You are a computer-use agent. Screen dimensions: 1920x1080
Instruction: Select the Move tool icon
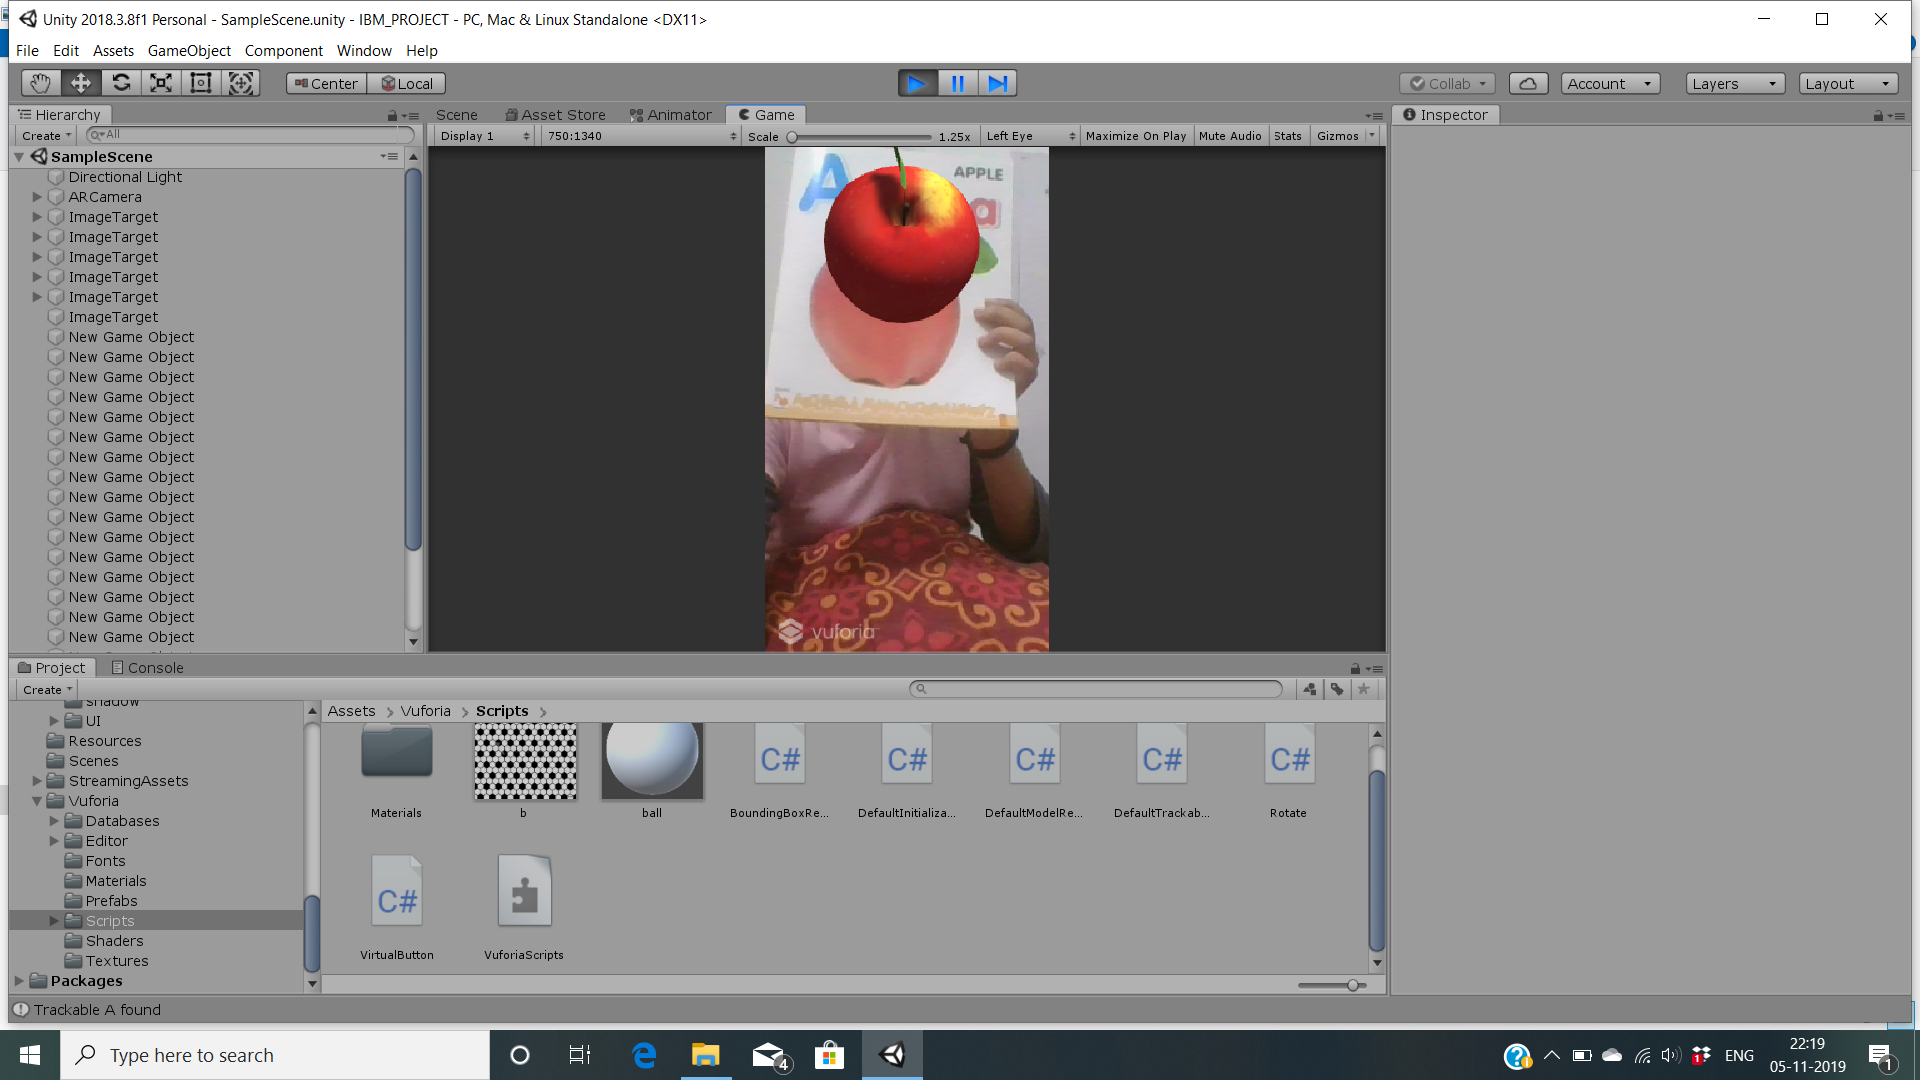(81, 83)
